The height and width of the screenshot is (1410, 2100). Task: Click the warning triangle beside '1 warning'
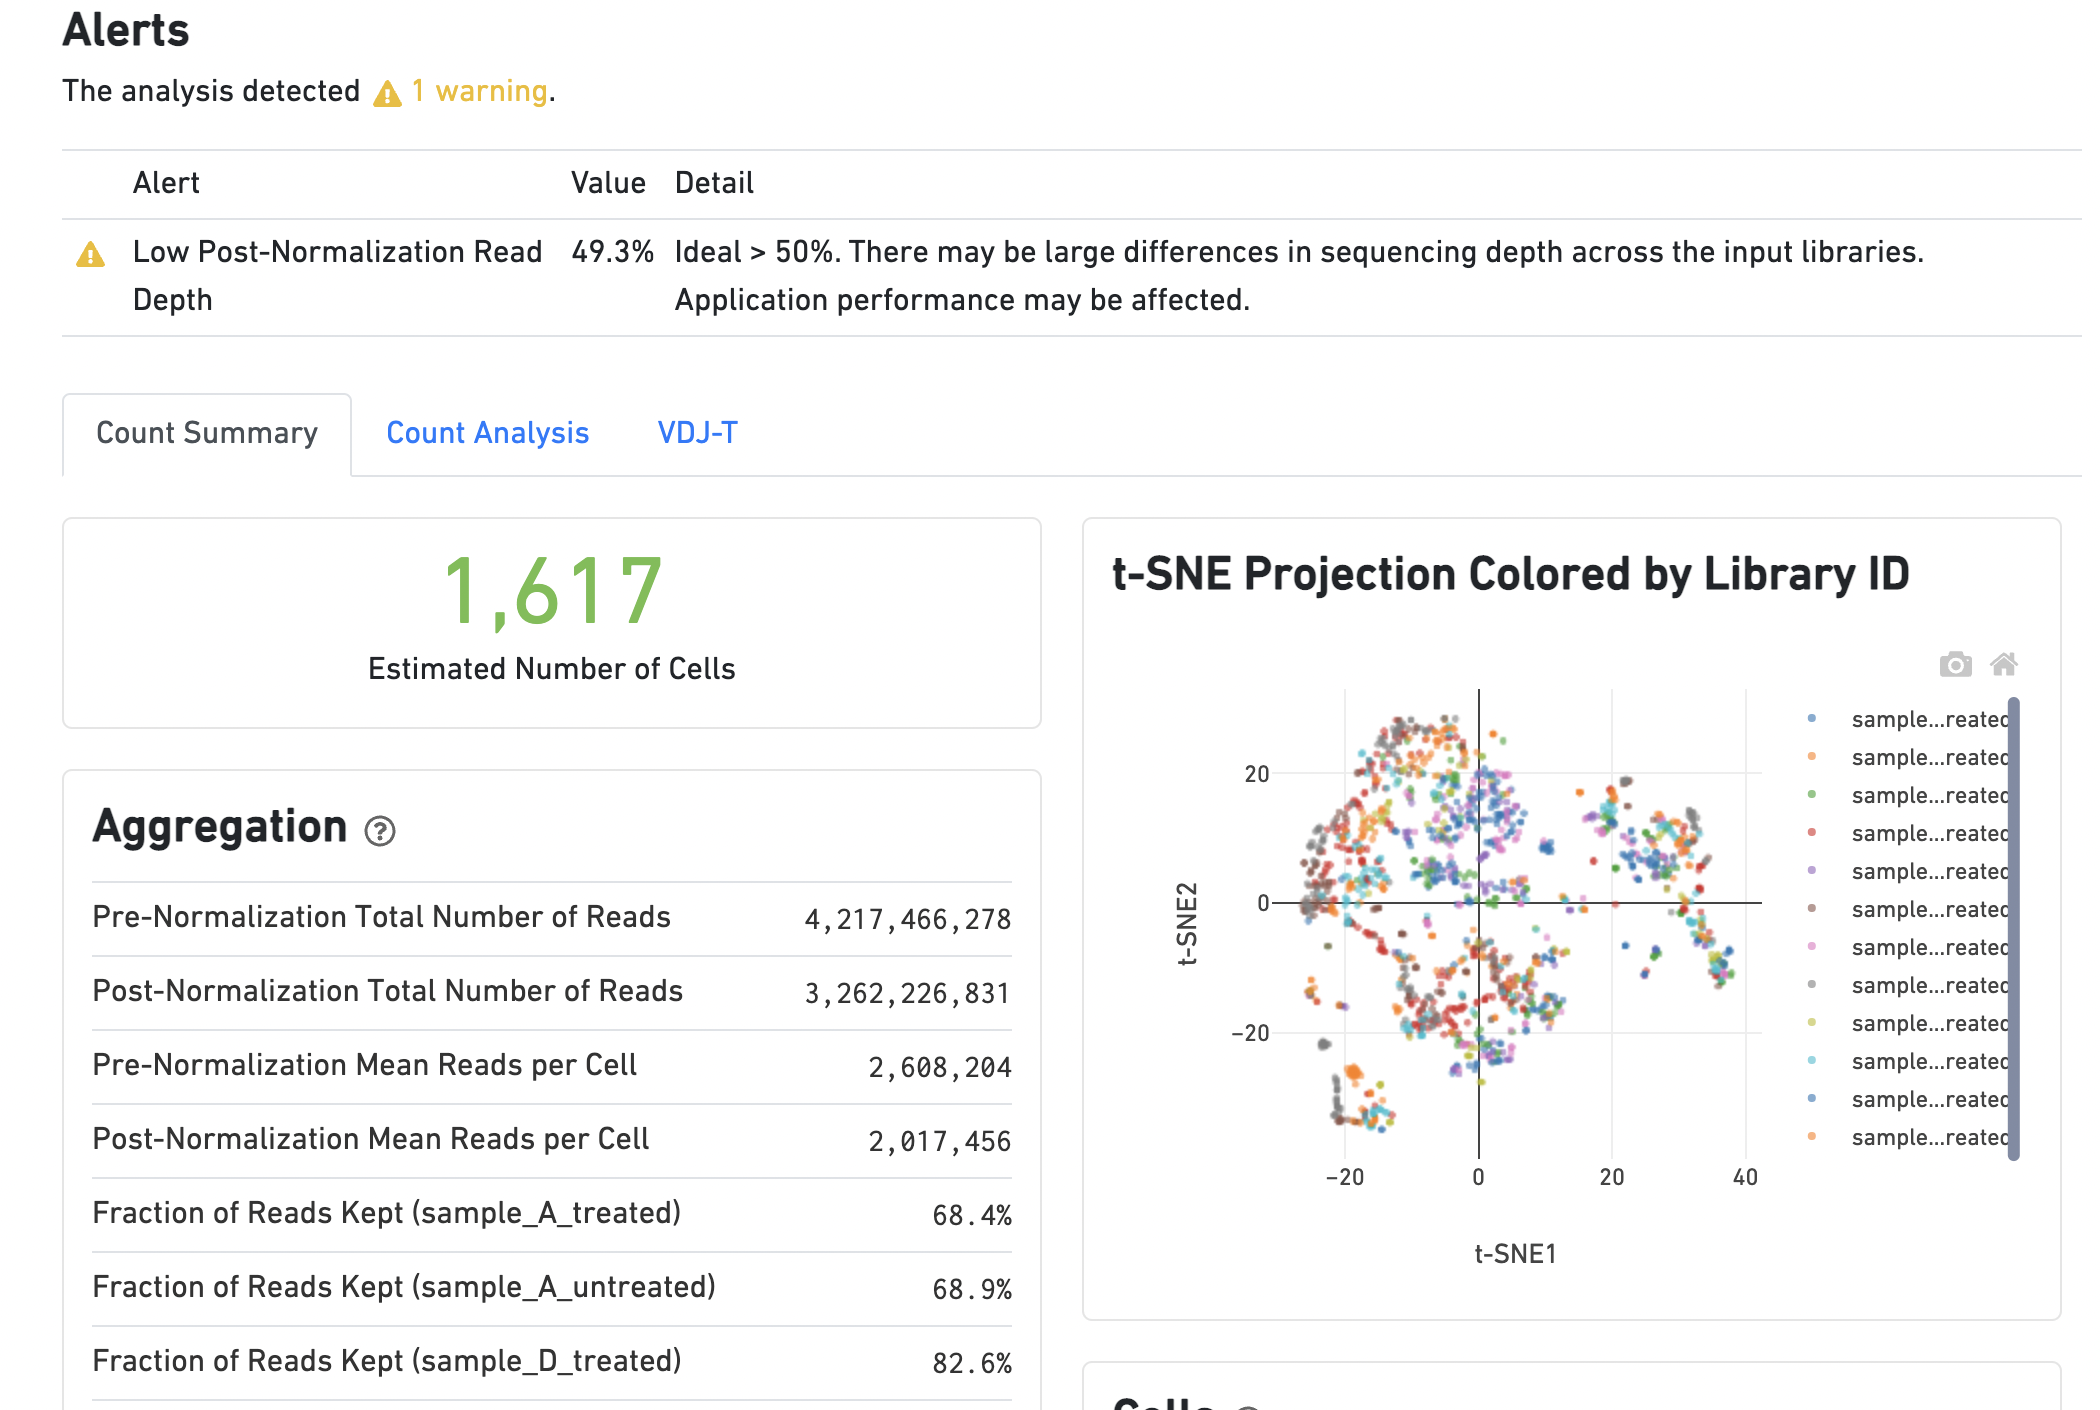(x=387, y=94)
